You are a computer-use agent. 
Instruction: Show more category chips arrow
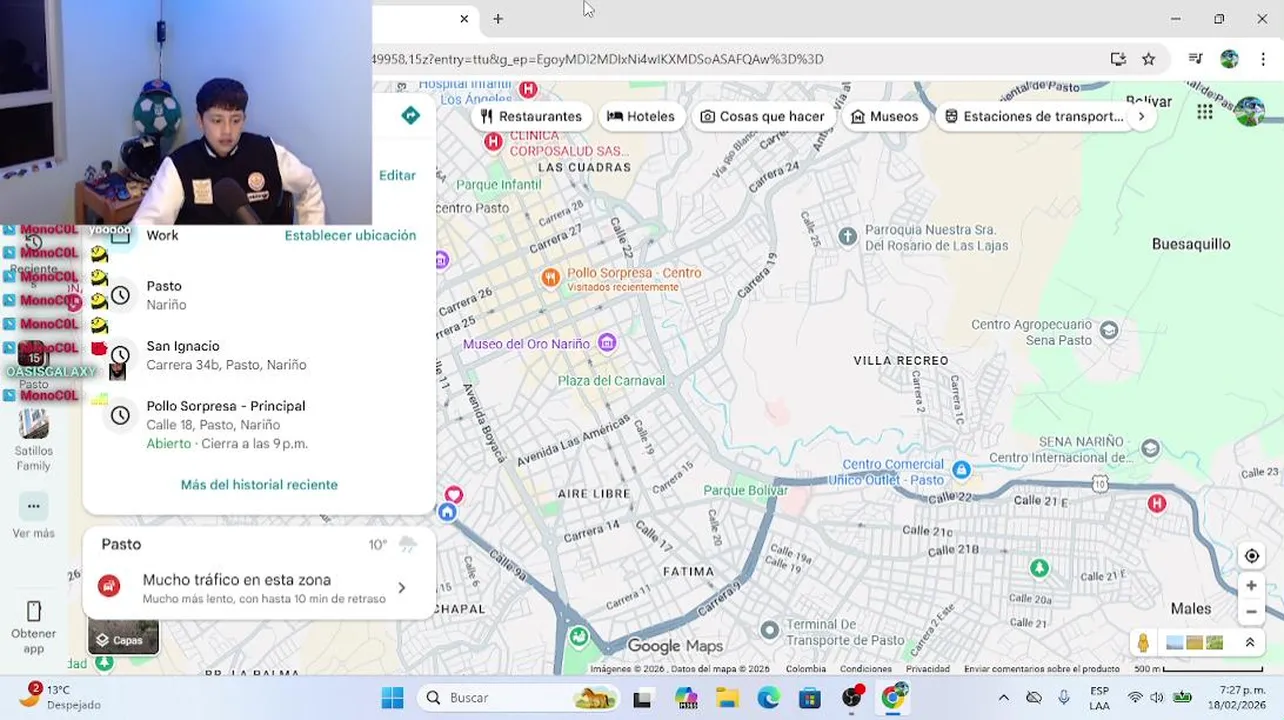pos(1141,116)
